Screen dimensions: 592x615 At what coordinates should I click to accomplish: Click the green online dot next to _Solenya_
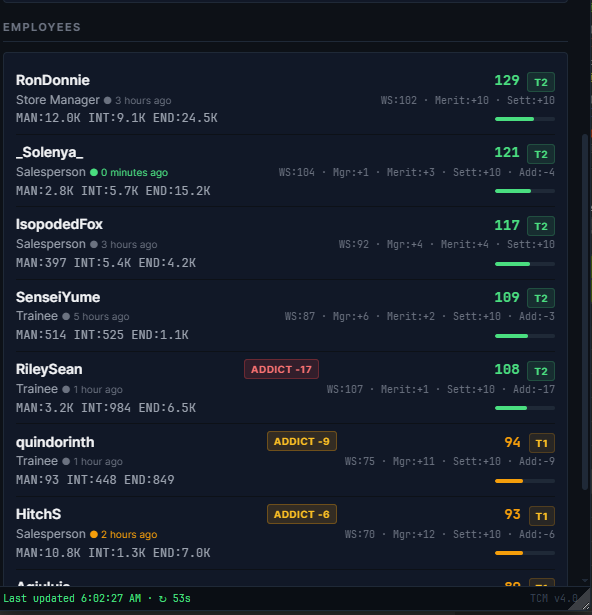click(94, 172)
